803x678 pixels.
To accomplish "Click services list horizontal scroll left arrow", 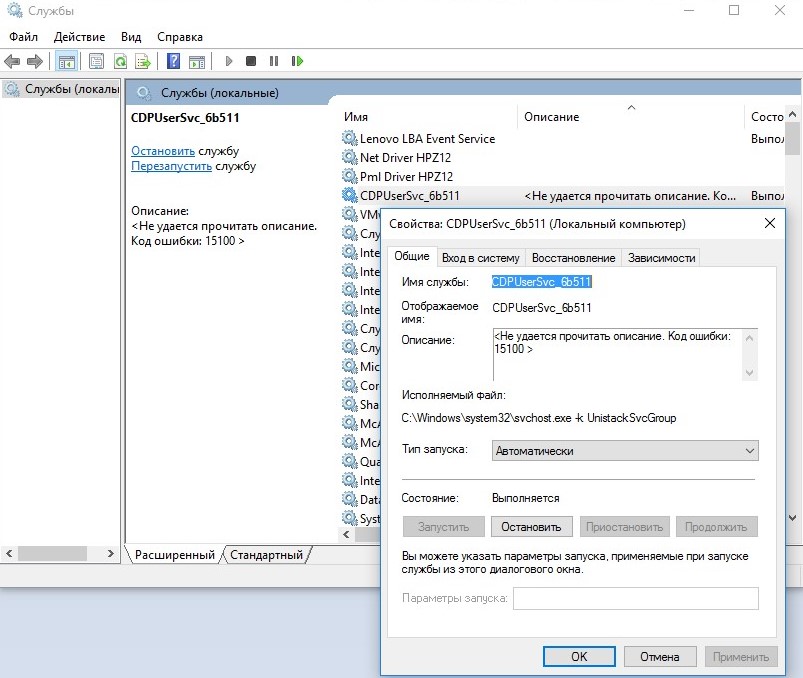I will 347,535.
